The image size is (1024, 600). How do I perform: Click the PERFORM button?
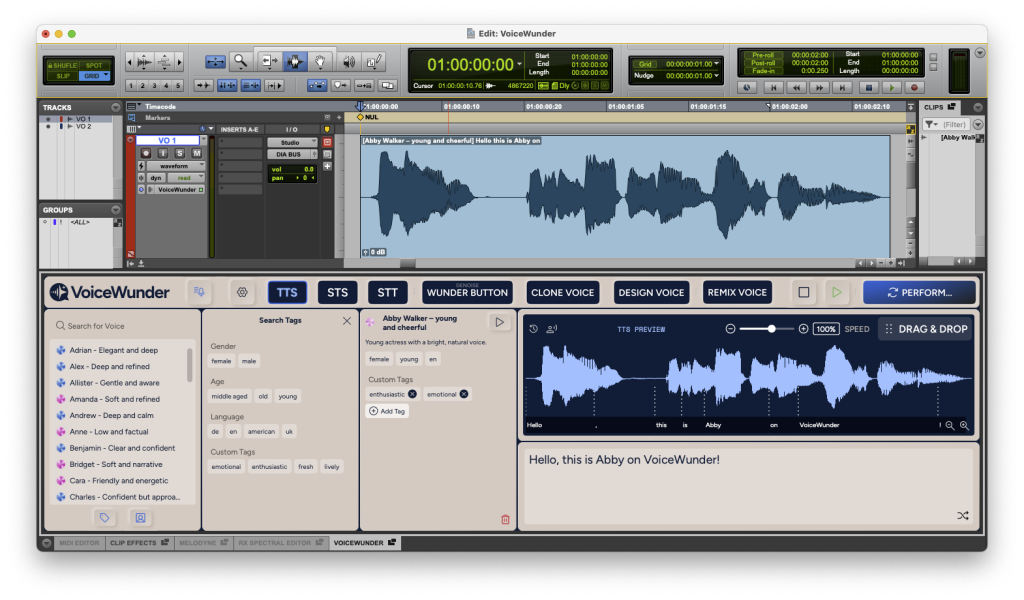click(x=920, y=292)
